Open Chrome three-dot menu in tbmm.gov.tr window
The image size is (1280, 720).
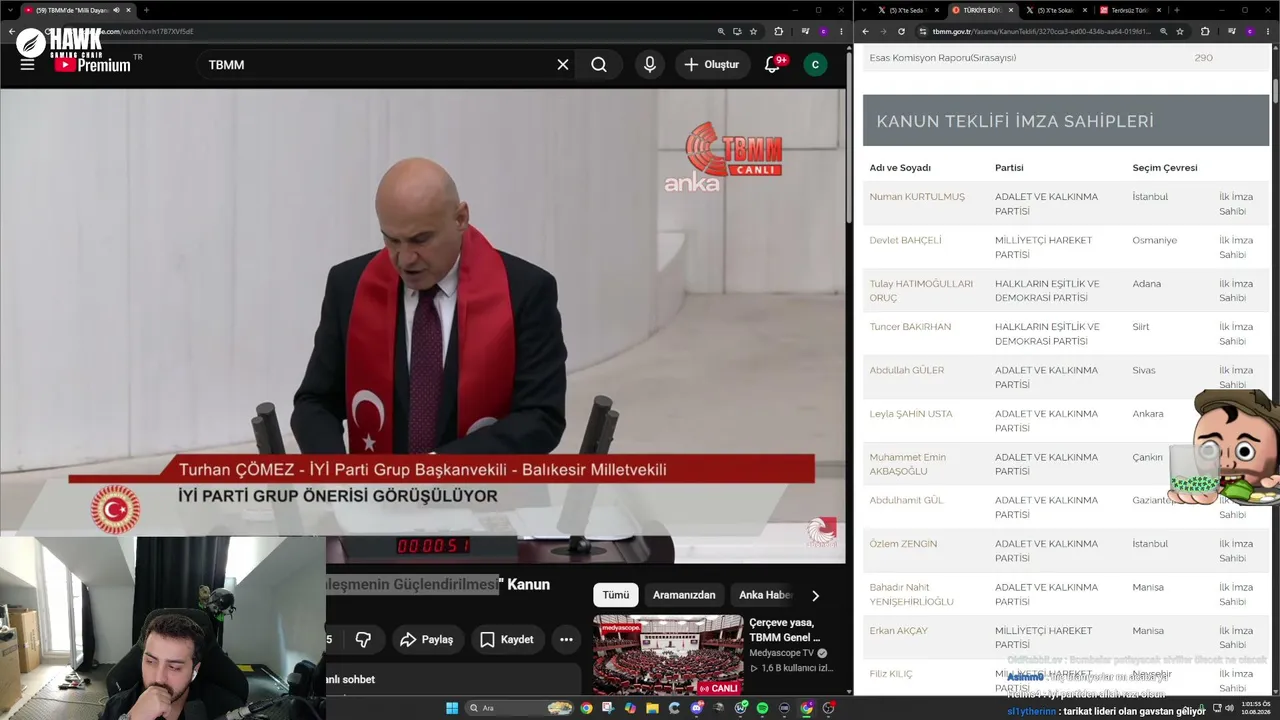[x=1268, y=31]
